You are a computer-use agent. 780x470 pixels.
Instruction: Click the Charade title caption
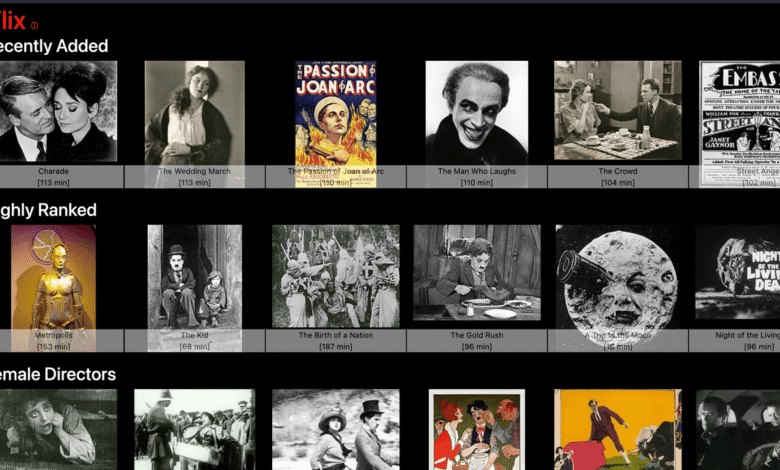click(x=53, y=171)
